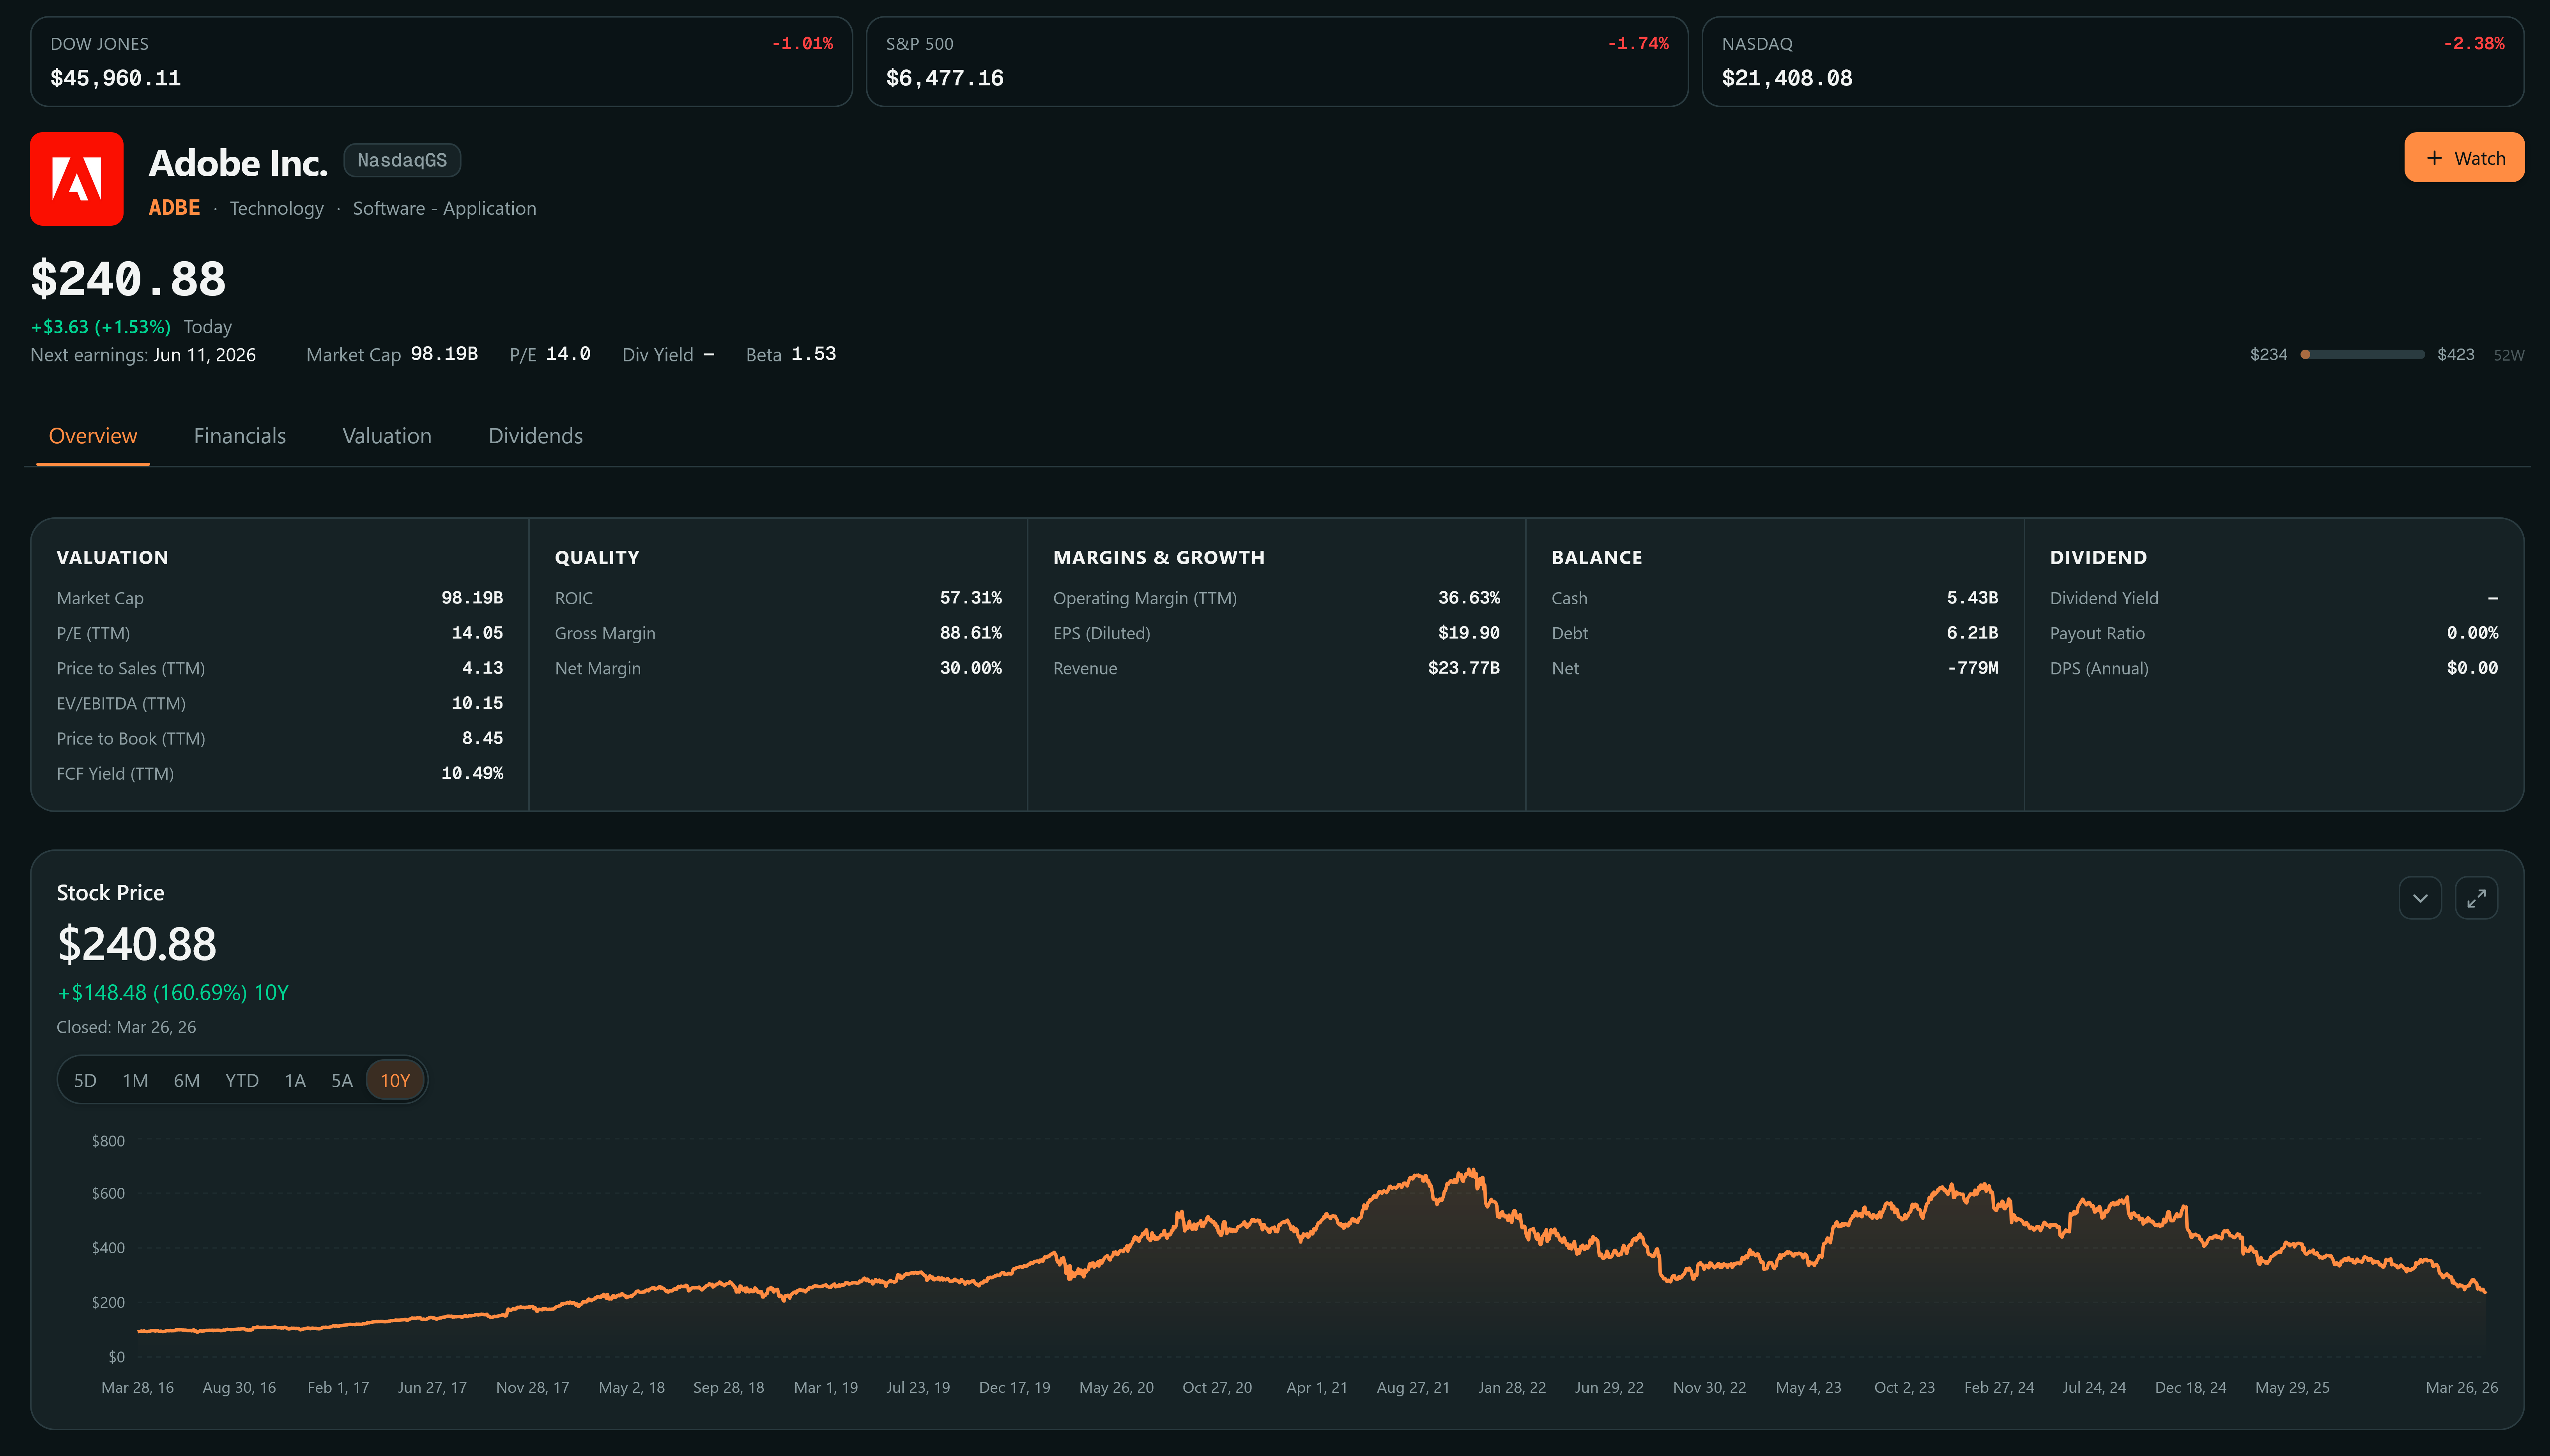Open the Stock Price chart dropdown chevron

2420,898
